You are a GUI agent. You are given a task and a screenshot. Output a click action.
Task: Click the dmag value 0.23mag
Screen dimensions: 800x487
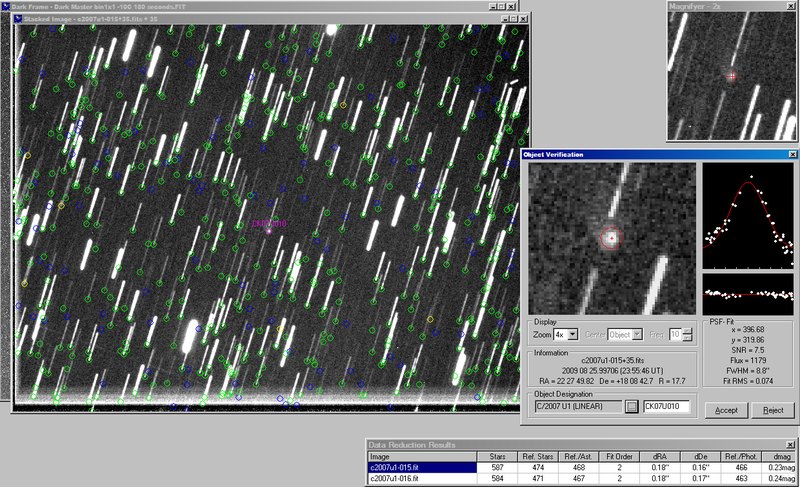pyautogui.click(x=782, y=468)
